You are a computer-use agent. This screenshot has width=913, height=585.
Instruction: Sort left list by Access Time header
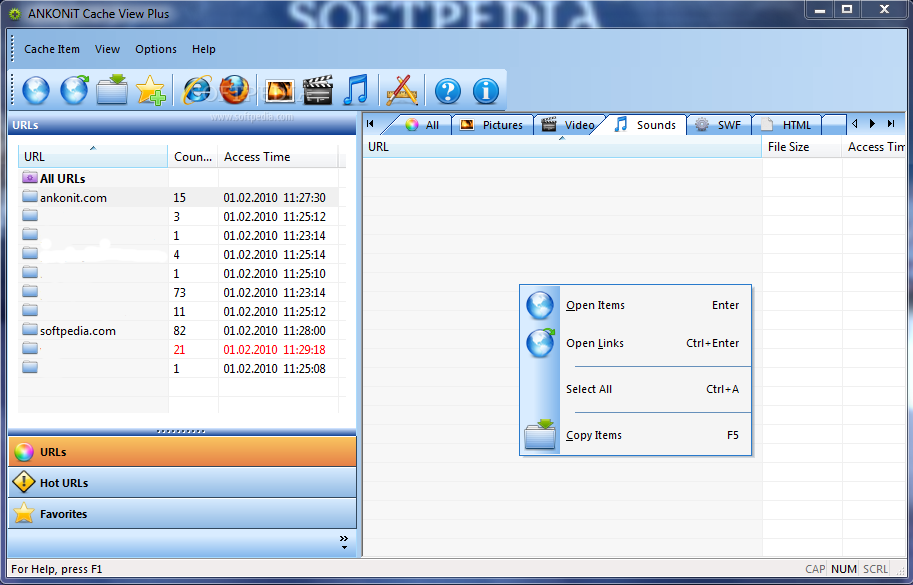tap(278, 157)
